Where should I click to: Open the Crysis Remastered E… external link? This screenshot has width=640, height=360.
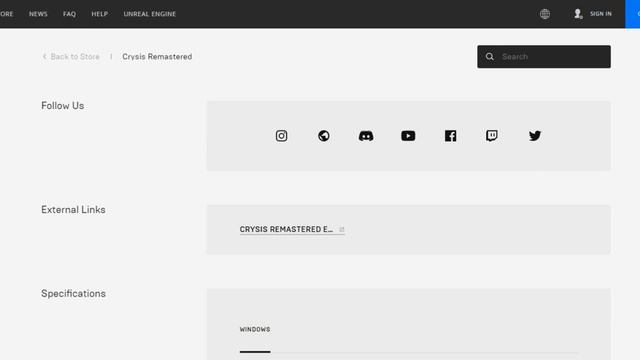[x=286, y=229]
